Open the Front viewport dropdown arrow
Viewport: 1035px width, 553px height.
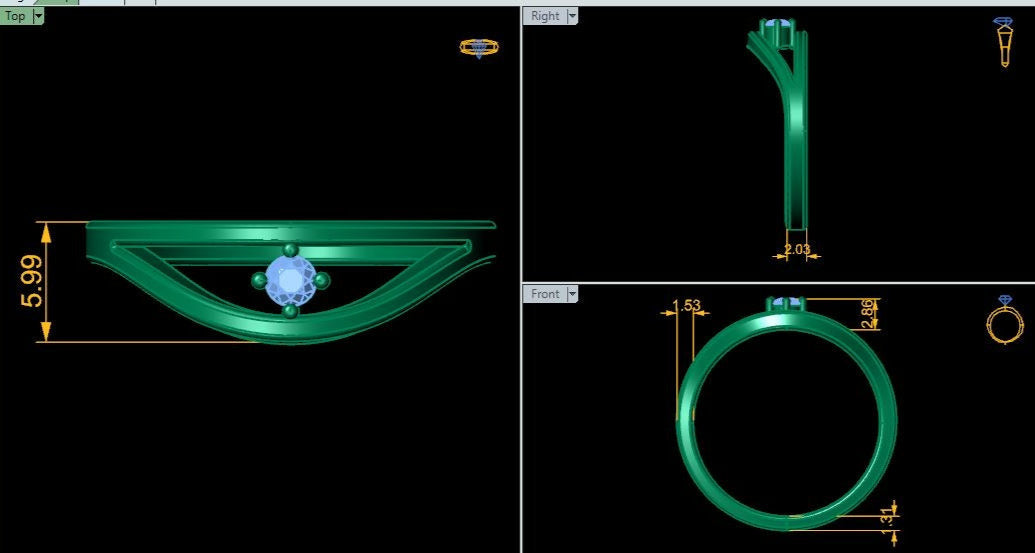572,294
